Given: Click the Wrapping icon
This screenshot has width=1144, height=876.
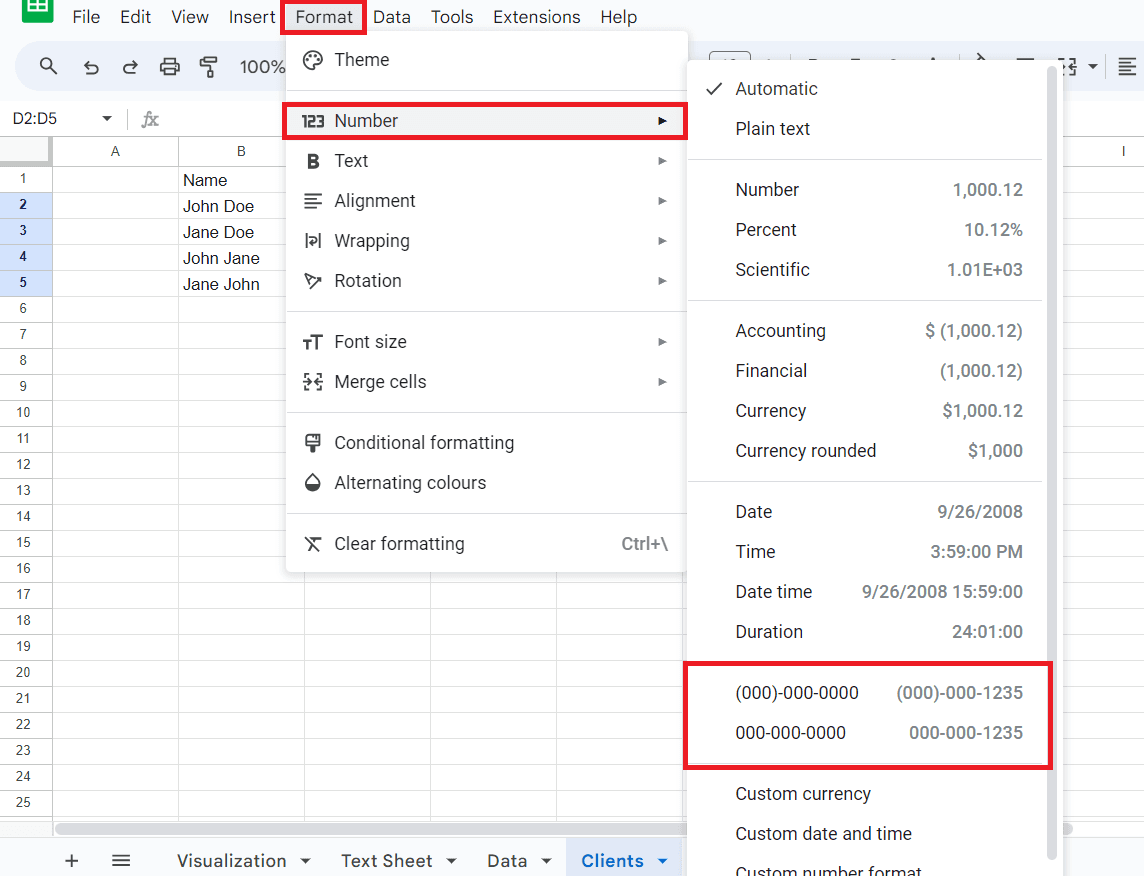Looking at the screenshot, I should click(312, 241).
